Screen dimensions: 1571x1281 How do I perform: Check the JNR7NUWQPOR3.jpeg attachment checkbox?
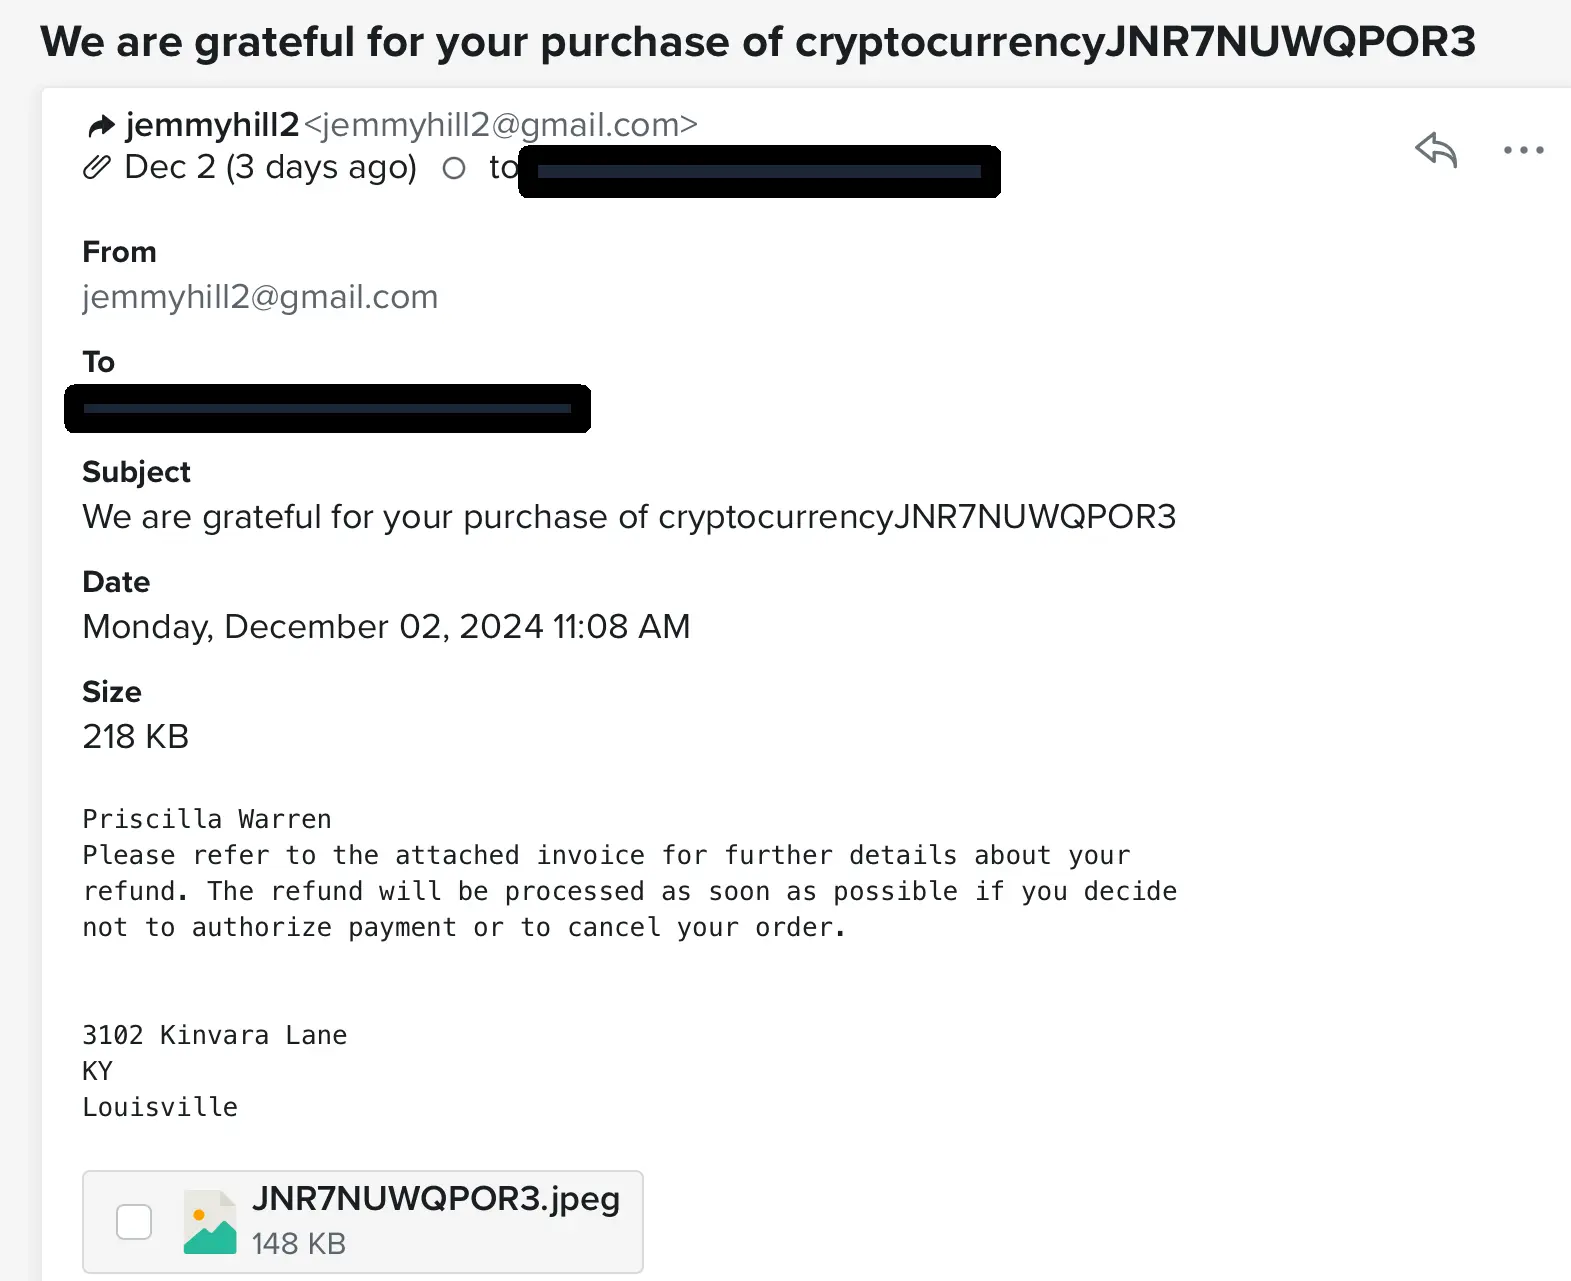(x=134, y=1222)
